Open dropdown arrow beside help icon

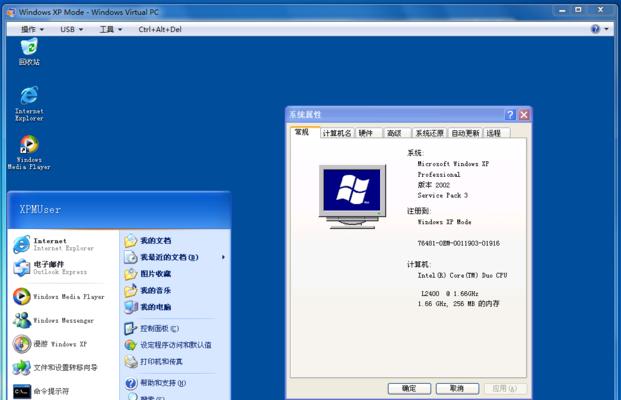pos(606,29)
